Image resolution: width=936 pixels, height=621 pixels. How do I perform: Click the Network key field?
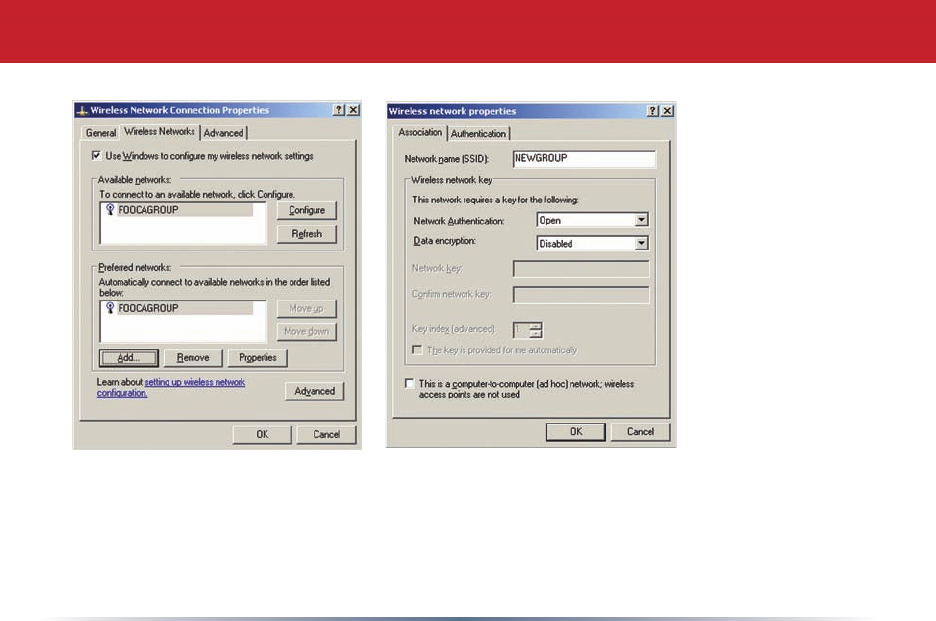click(581, 269)
